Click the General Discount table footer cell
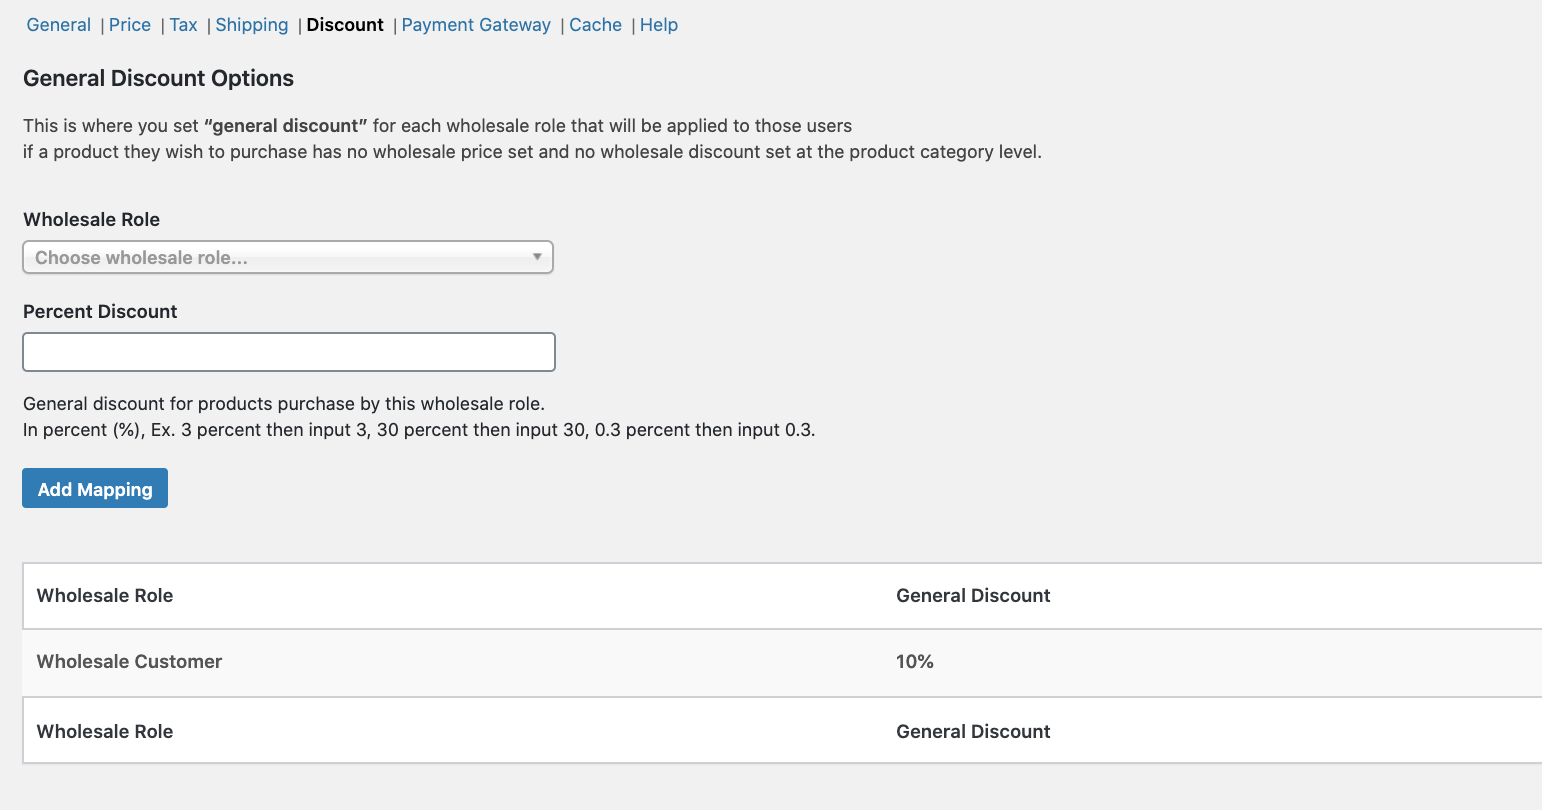Image resolution: width=1542 pixels, height=810 pixels. coord(973,732)
